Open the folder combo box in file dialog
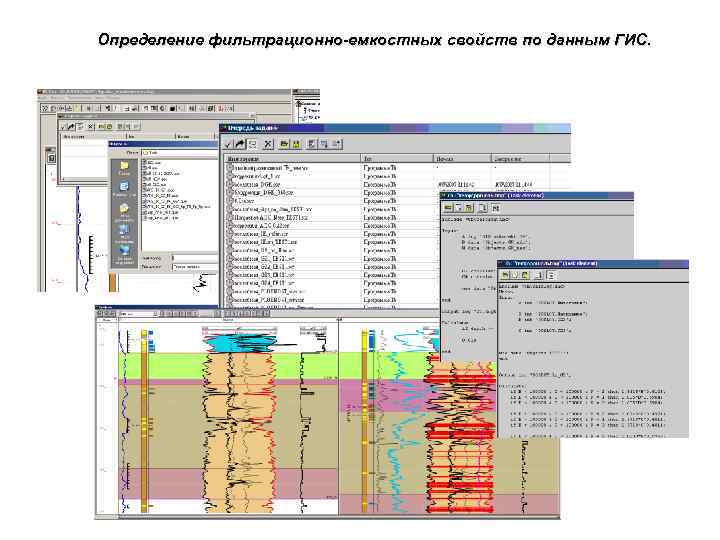 coord(179,152)
